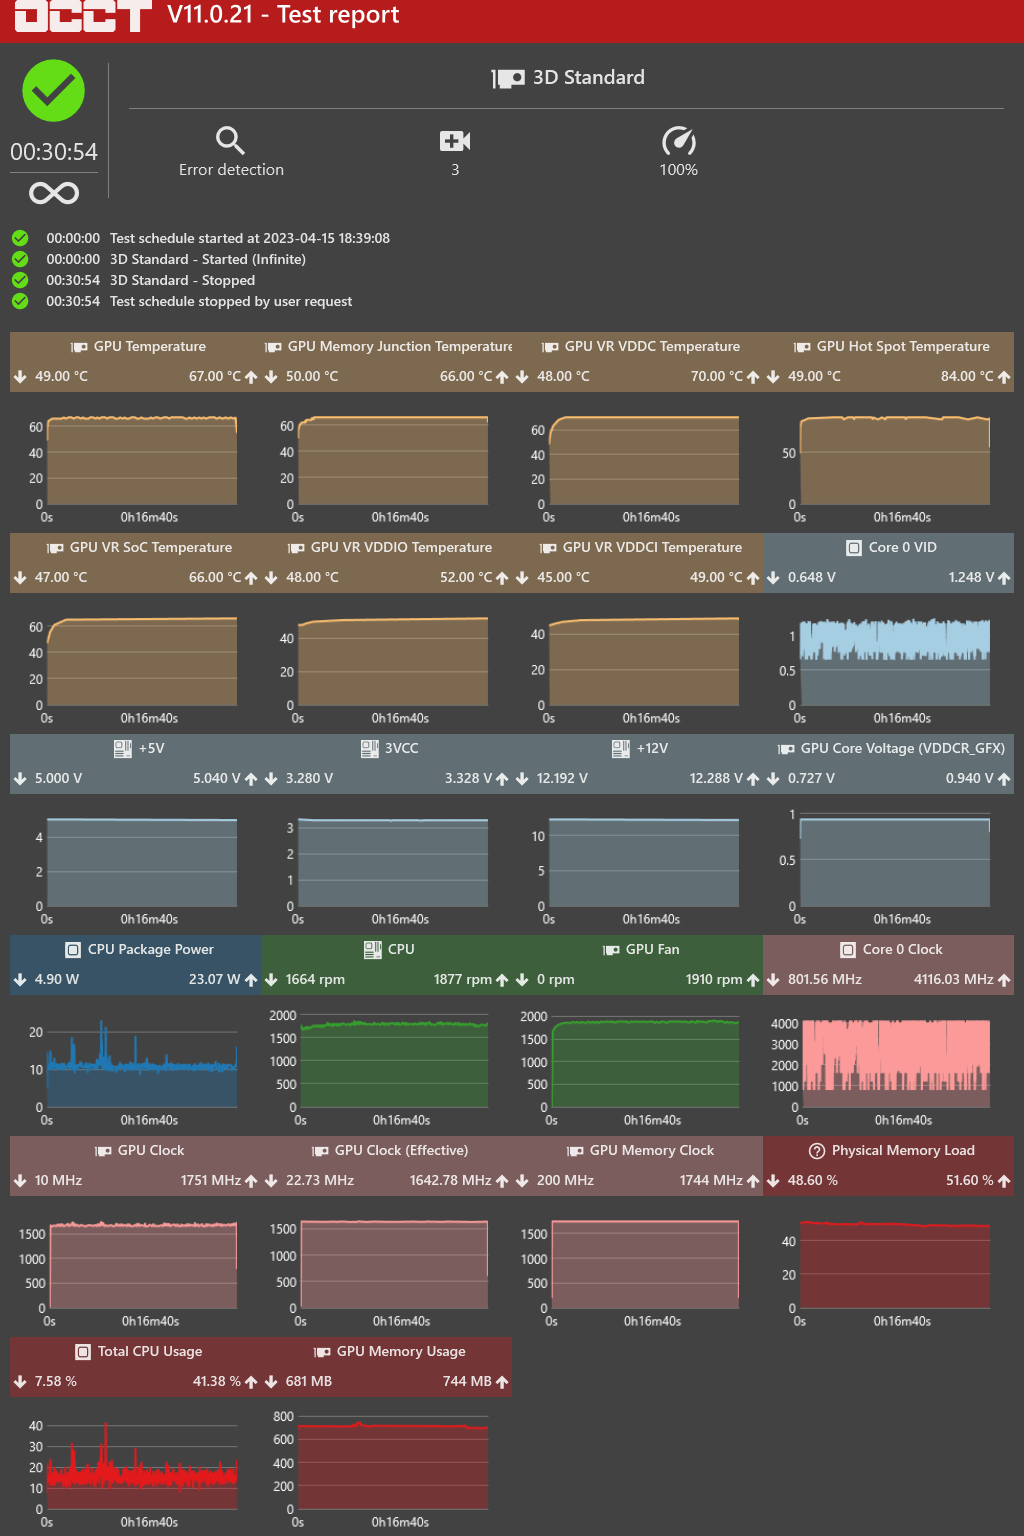Click the 00:30:54 elapsed time display
The width and height of the screenshot is (1024, 1536).
click(x=54, y=152)
